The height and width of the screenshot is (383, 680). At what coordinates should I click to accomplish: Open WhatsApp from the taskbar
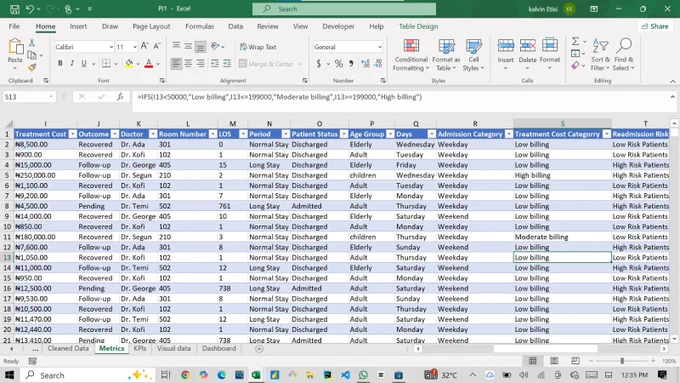coord(363,375)
